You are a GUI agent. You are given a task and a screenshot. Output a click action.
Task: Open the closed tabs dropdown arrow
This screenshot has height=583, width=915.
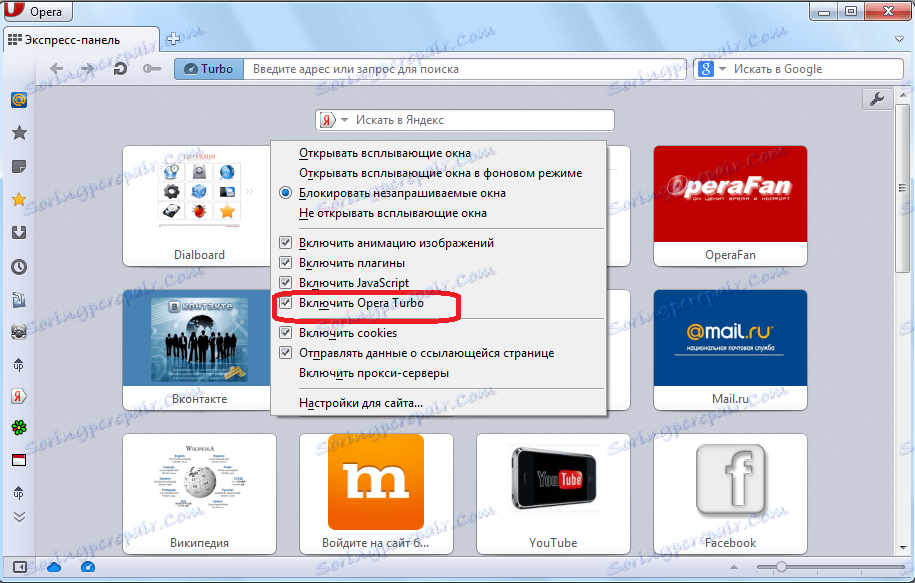pos(899,39)
